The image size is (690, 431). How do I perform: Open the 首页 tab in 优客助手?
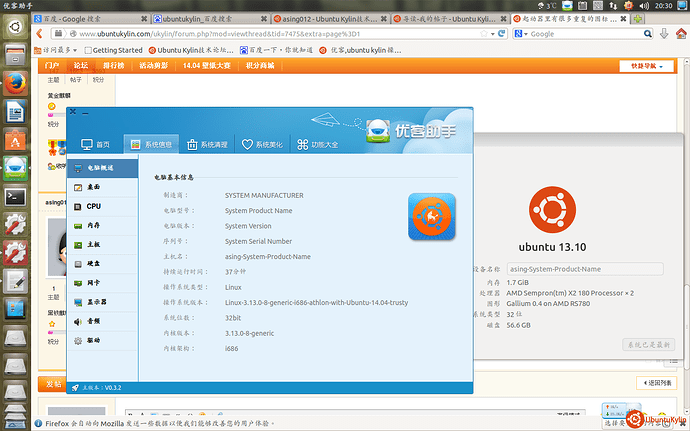95,144
